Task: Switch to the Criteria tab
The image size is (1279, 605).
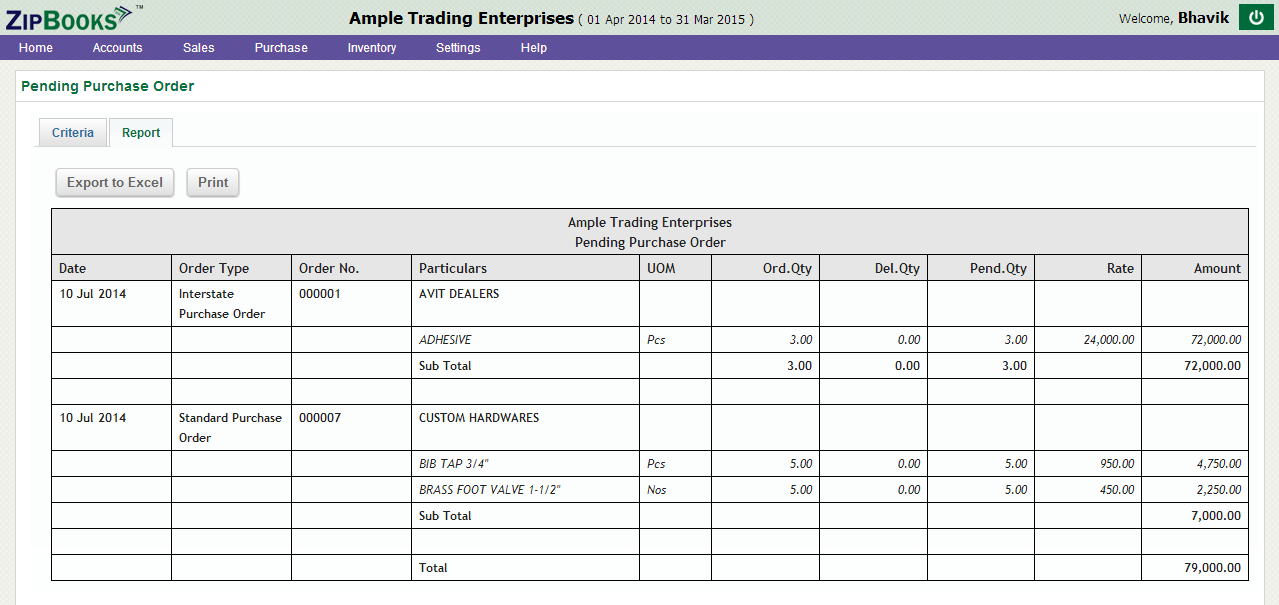Action: [x=73, y=133]
